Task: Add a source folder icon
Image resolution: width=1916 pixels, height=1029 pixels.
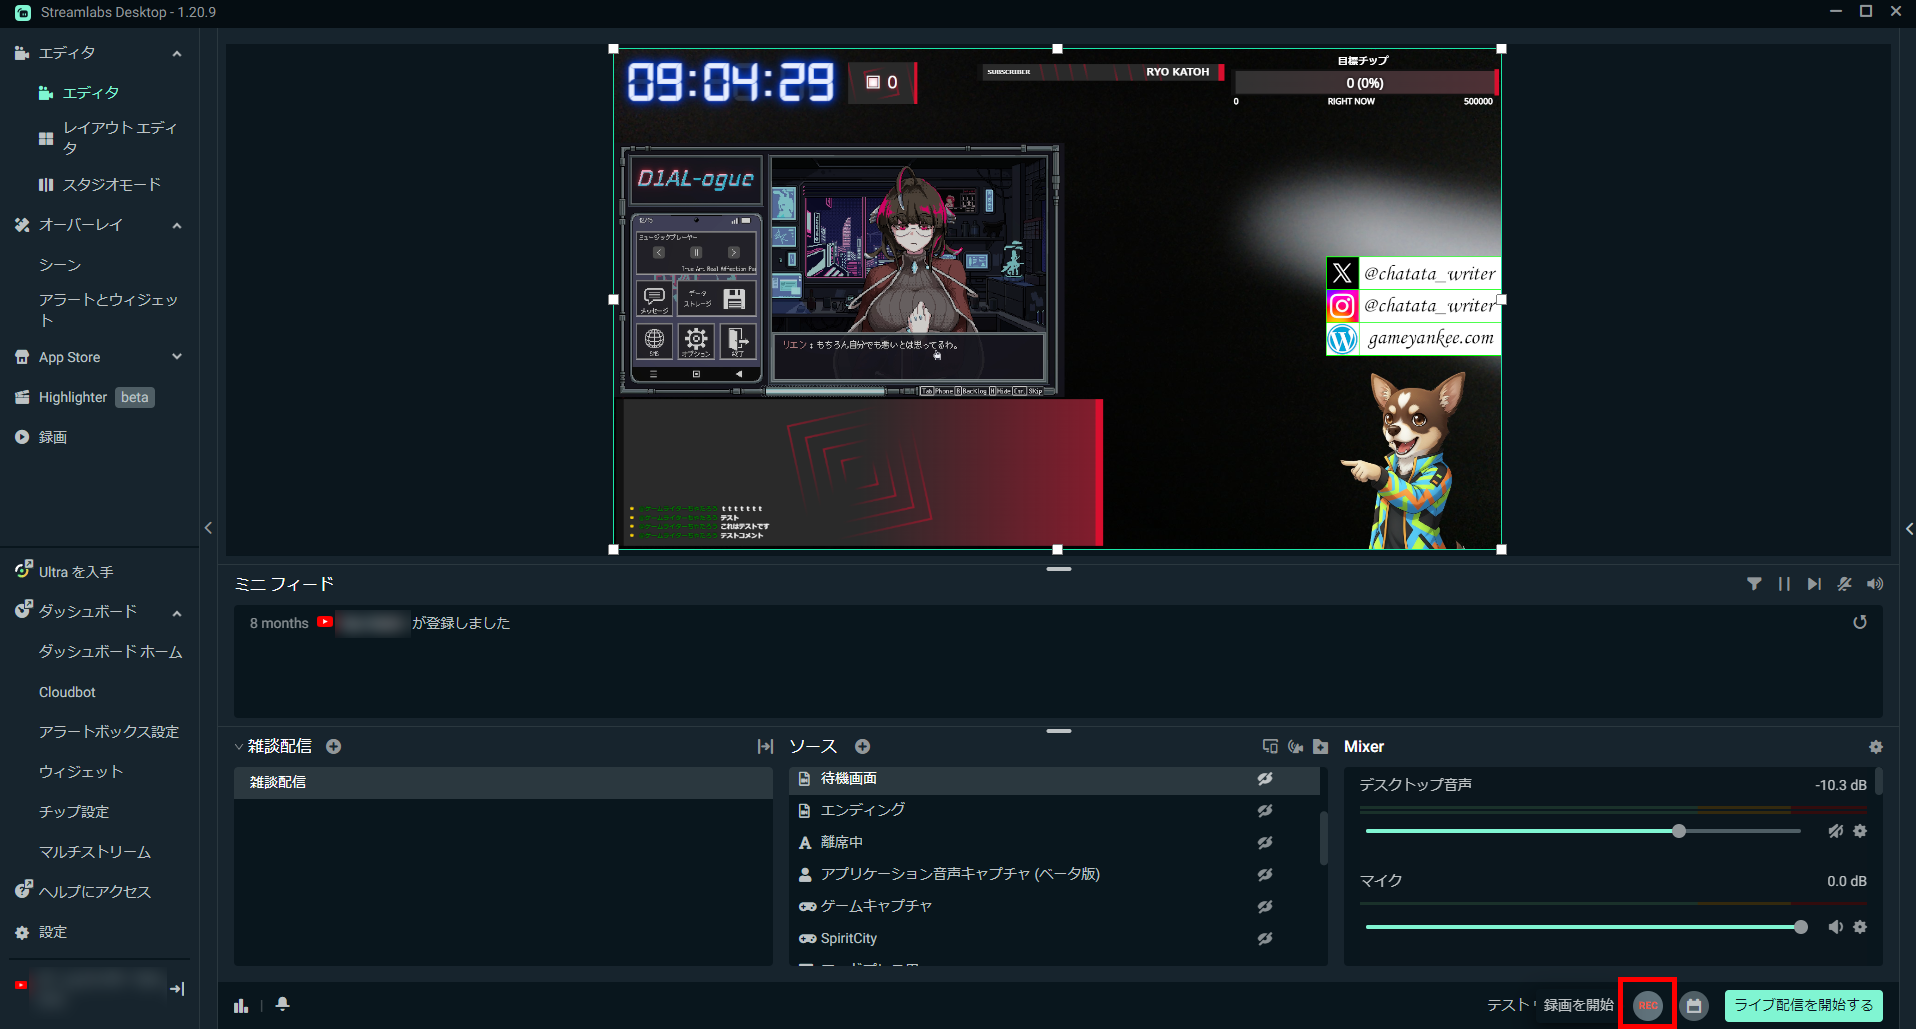Action: click(1321, 746)
